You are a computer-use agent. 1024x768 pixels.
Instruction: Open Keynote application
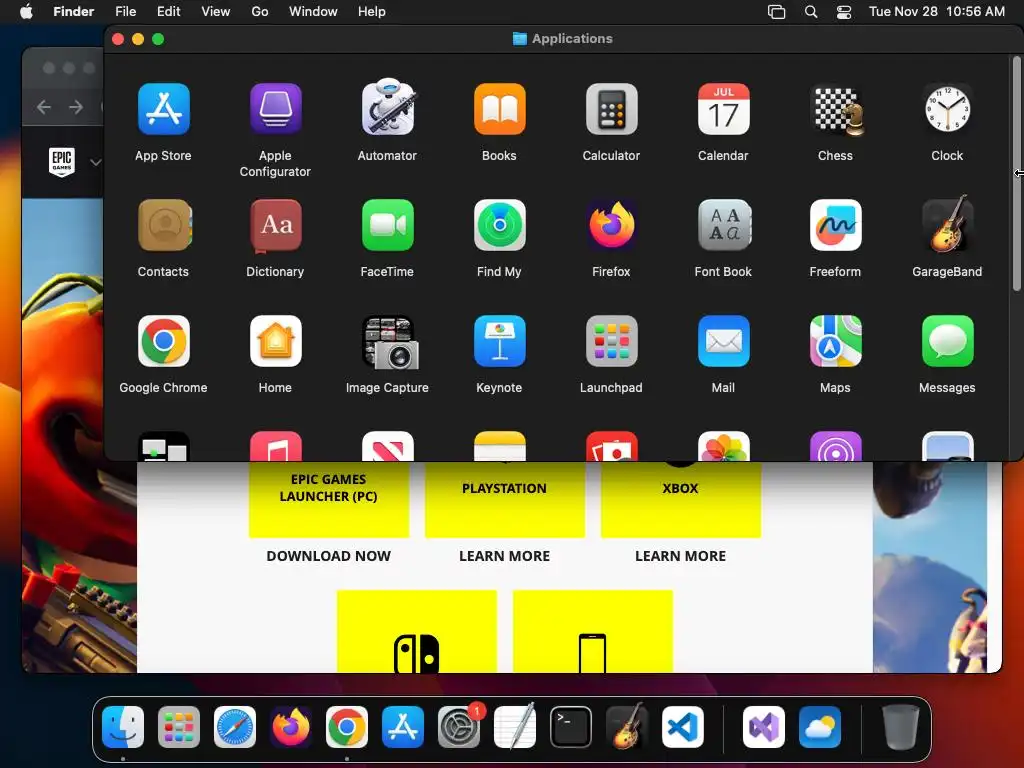(x=499, y=341)
